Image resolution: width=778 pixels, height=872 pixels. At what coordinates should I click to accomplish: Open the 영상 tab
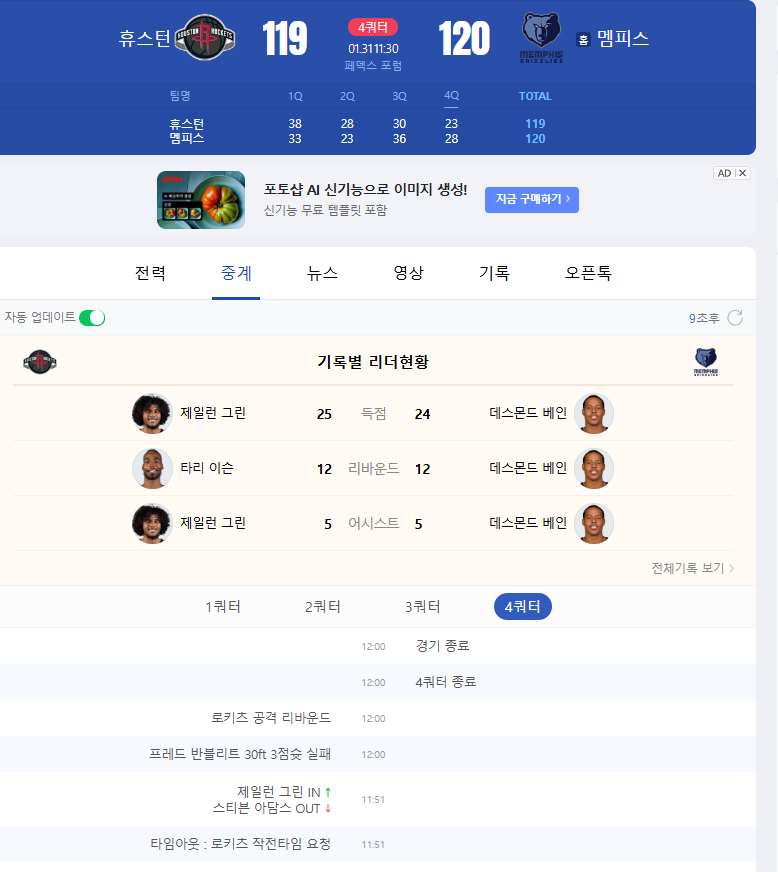(x=409, y=273)
